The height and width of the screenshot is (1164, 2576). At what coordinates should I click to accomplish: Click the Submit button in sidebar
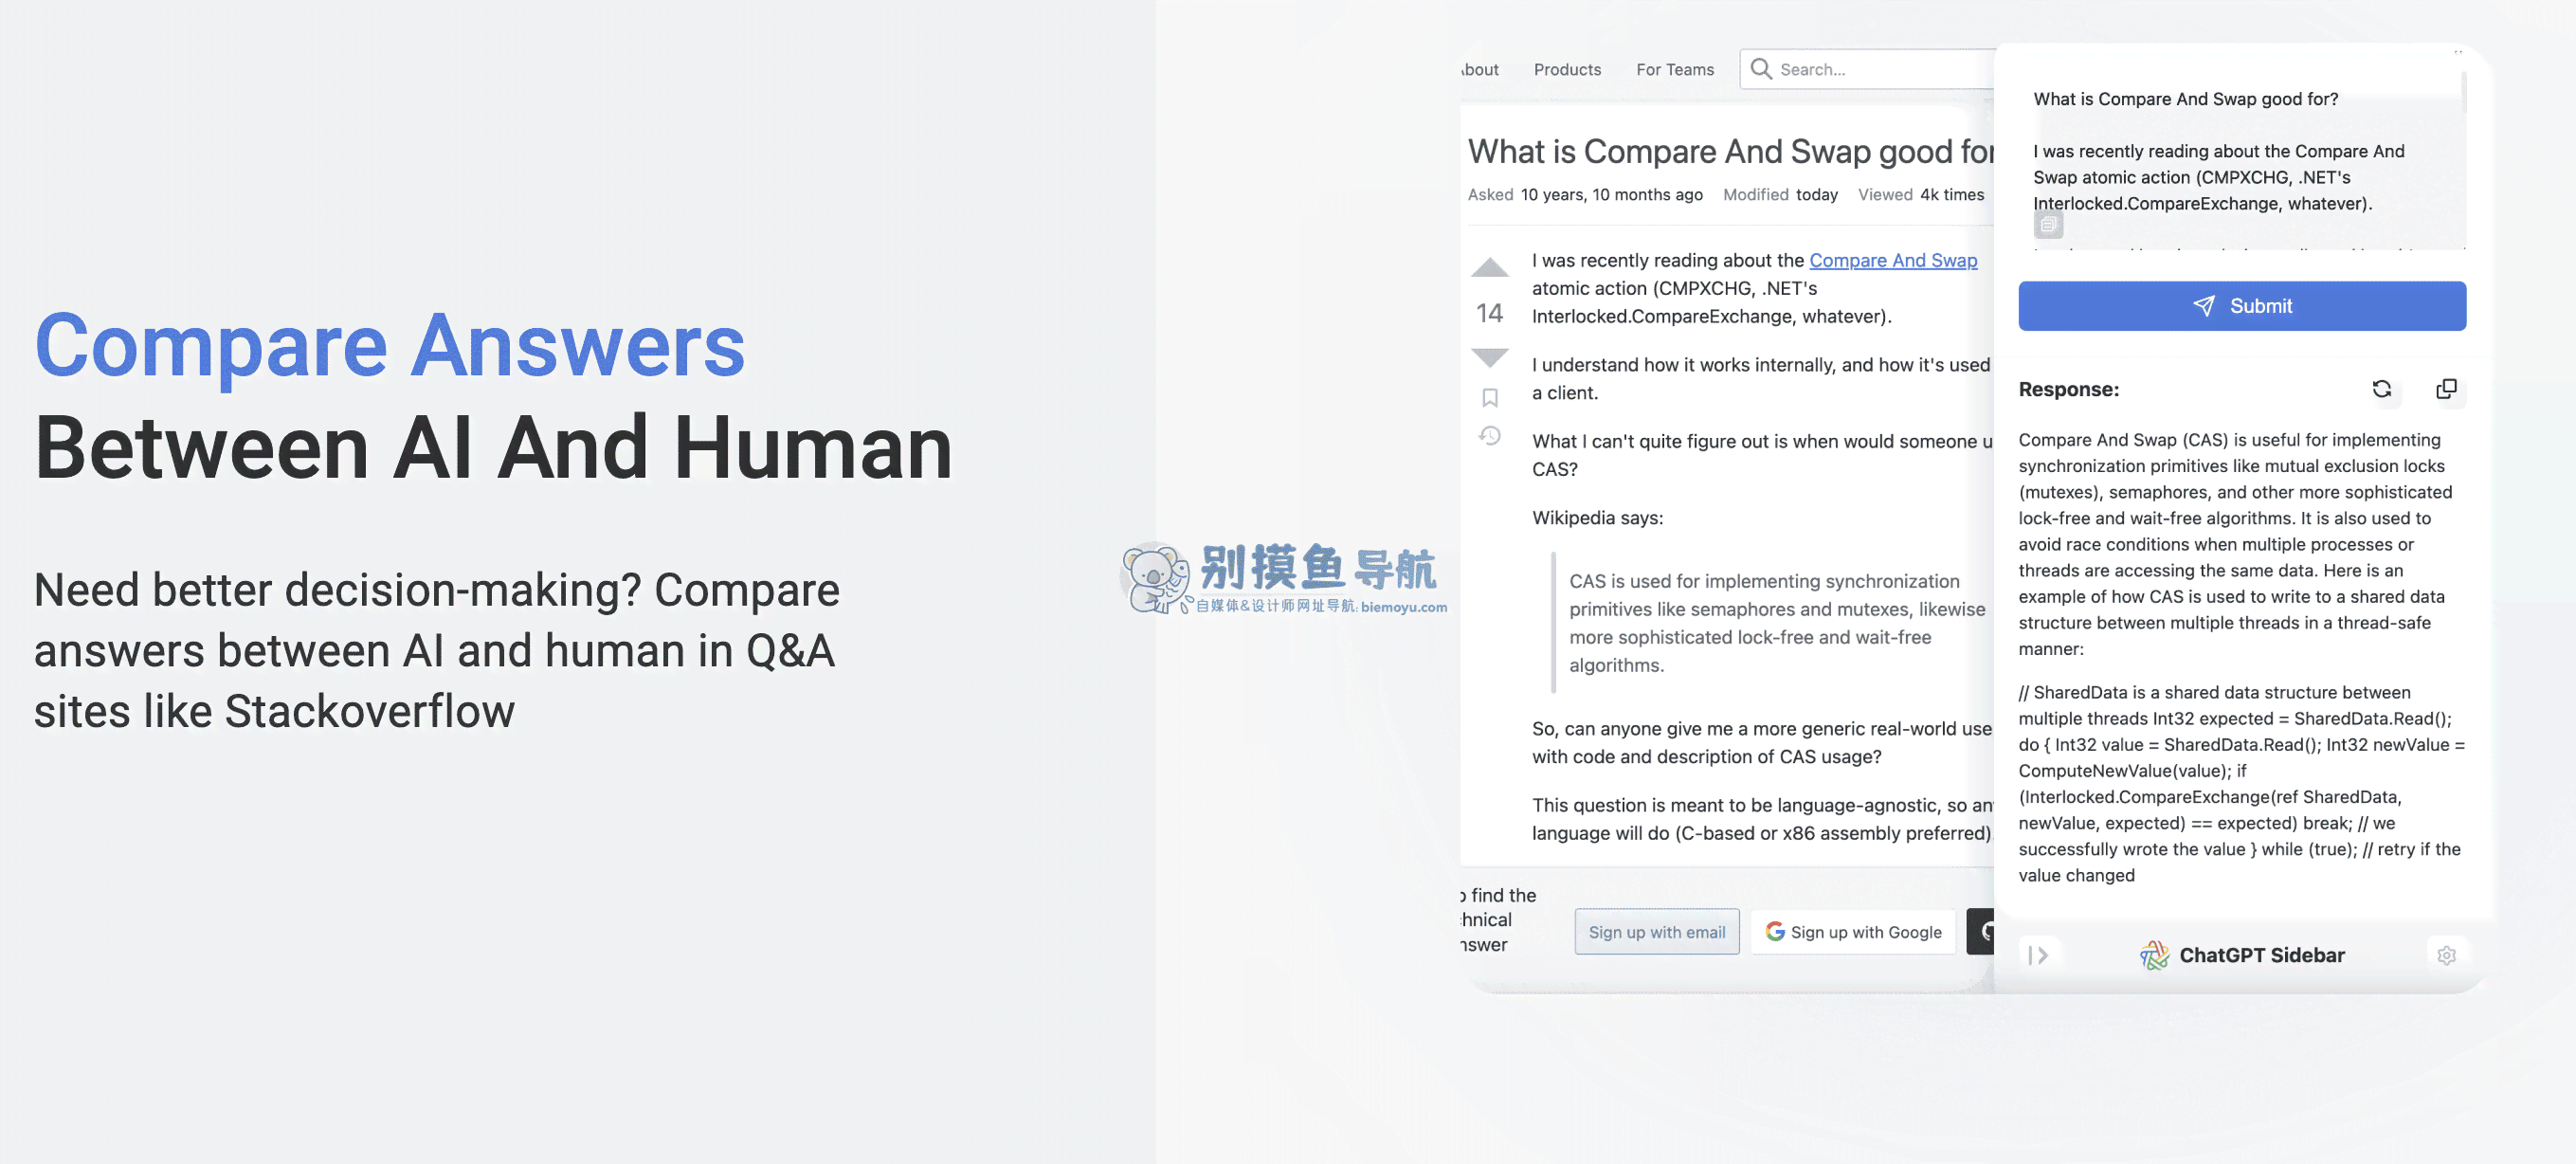(x=2242, y=306)
